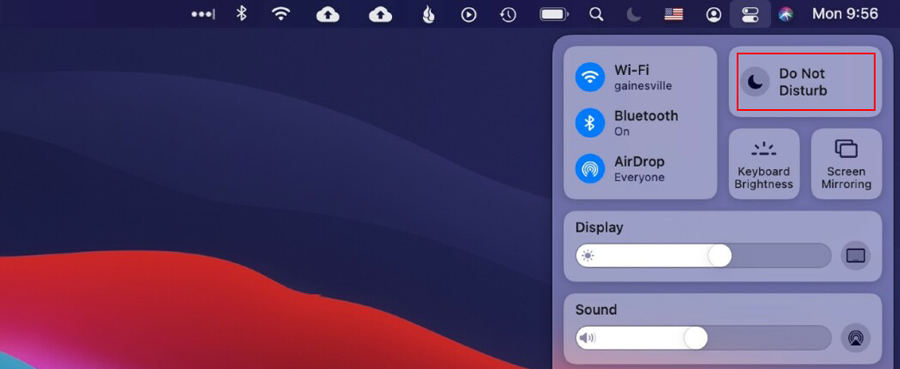Click the US flag input source icon
This screenshot has width=900, height=369.
click(x=674, y=14)
